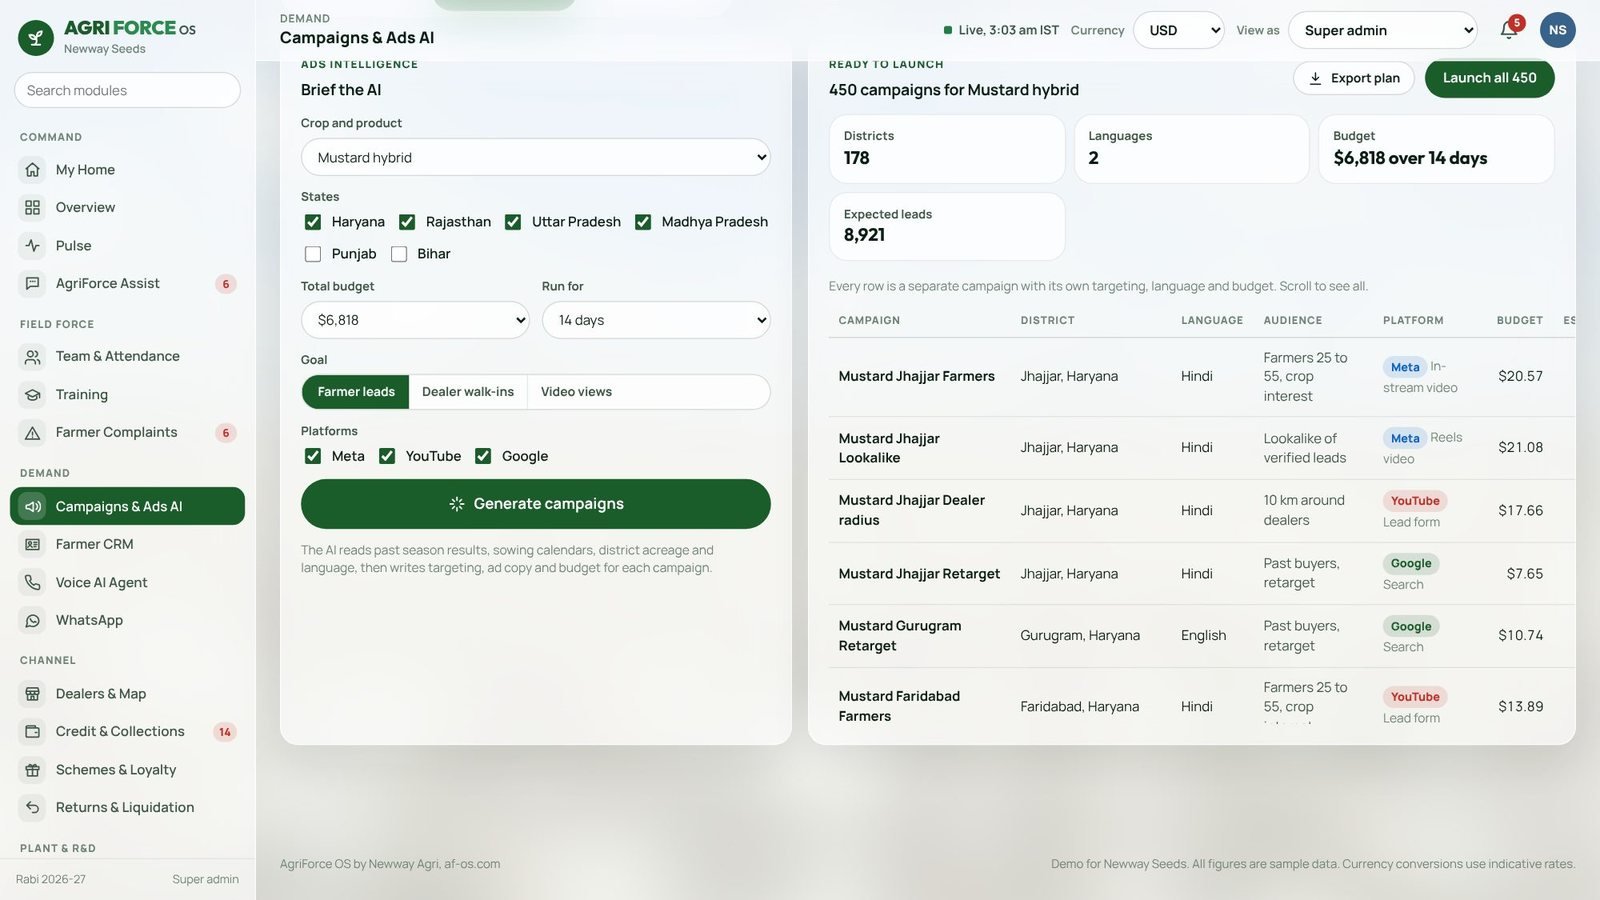Uncheck the Haryana state checkbox
Image resolution: width=1600 pixels, height=900 pixels.
pyautogui.click(x=313, y=222)
